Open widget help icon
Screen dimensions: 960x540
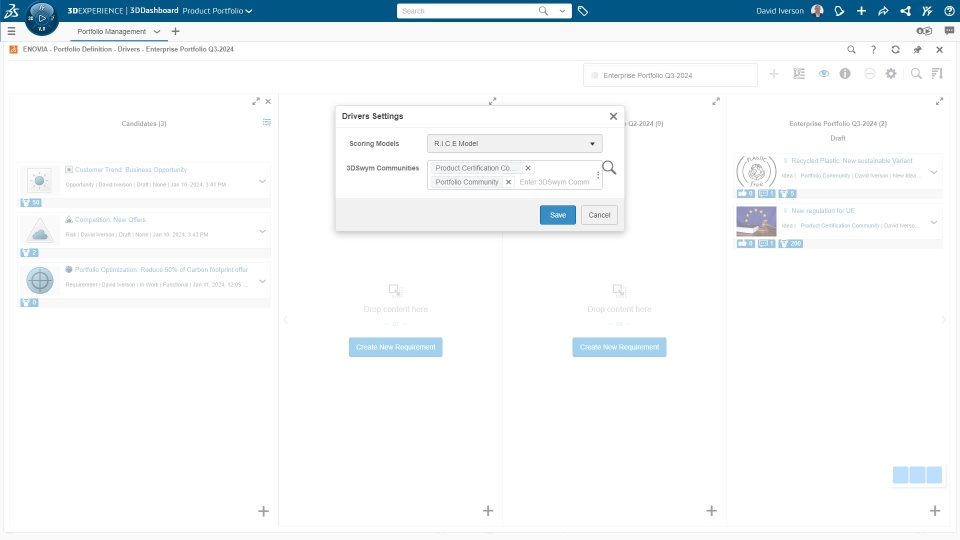pyautogui.click(x=873, y=50)
